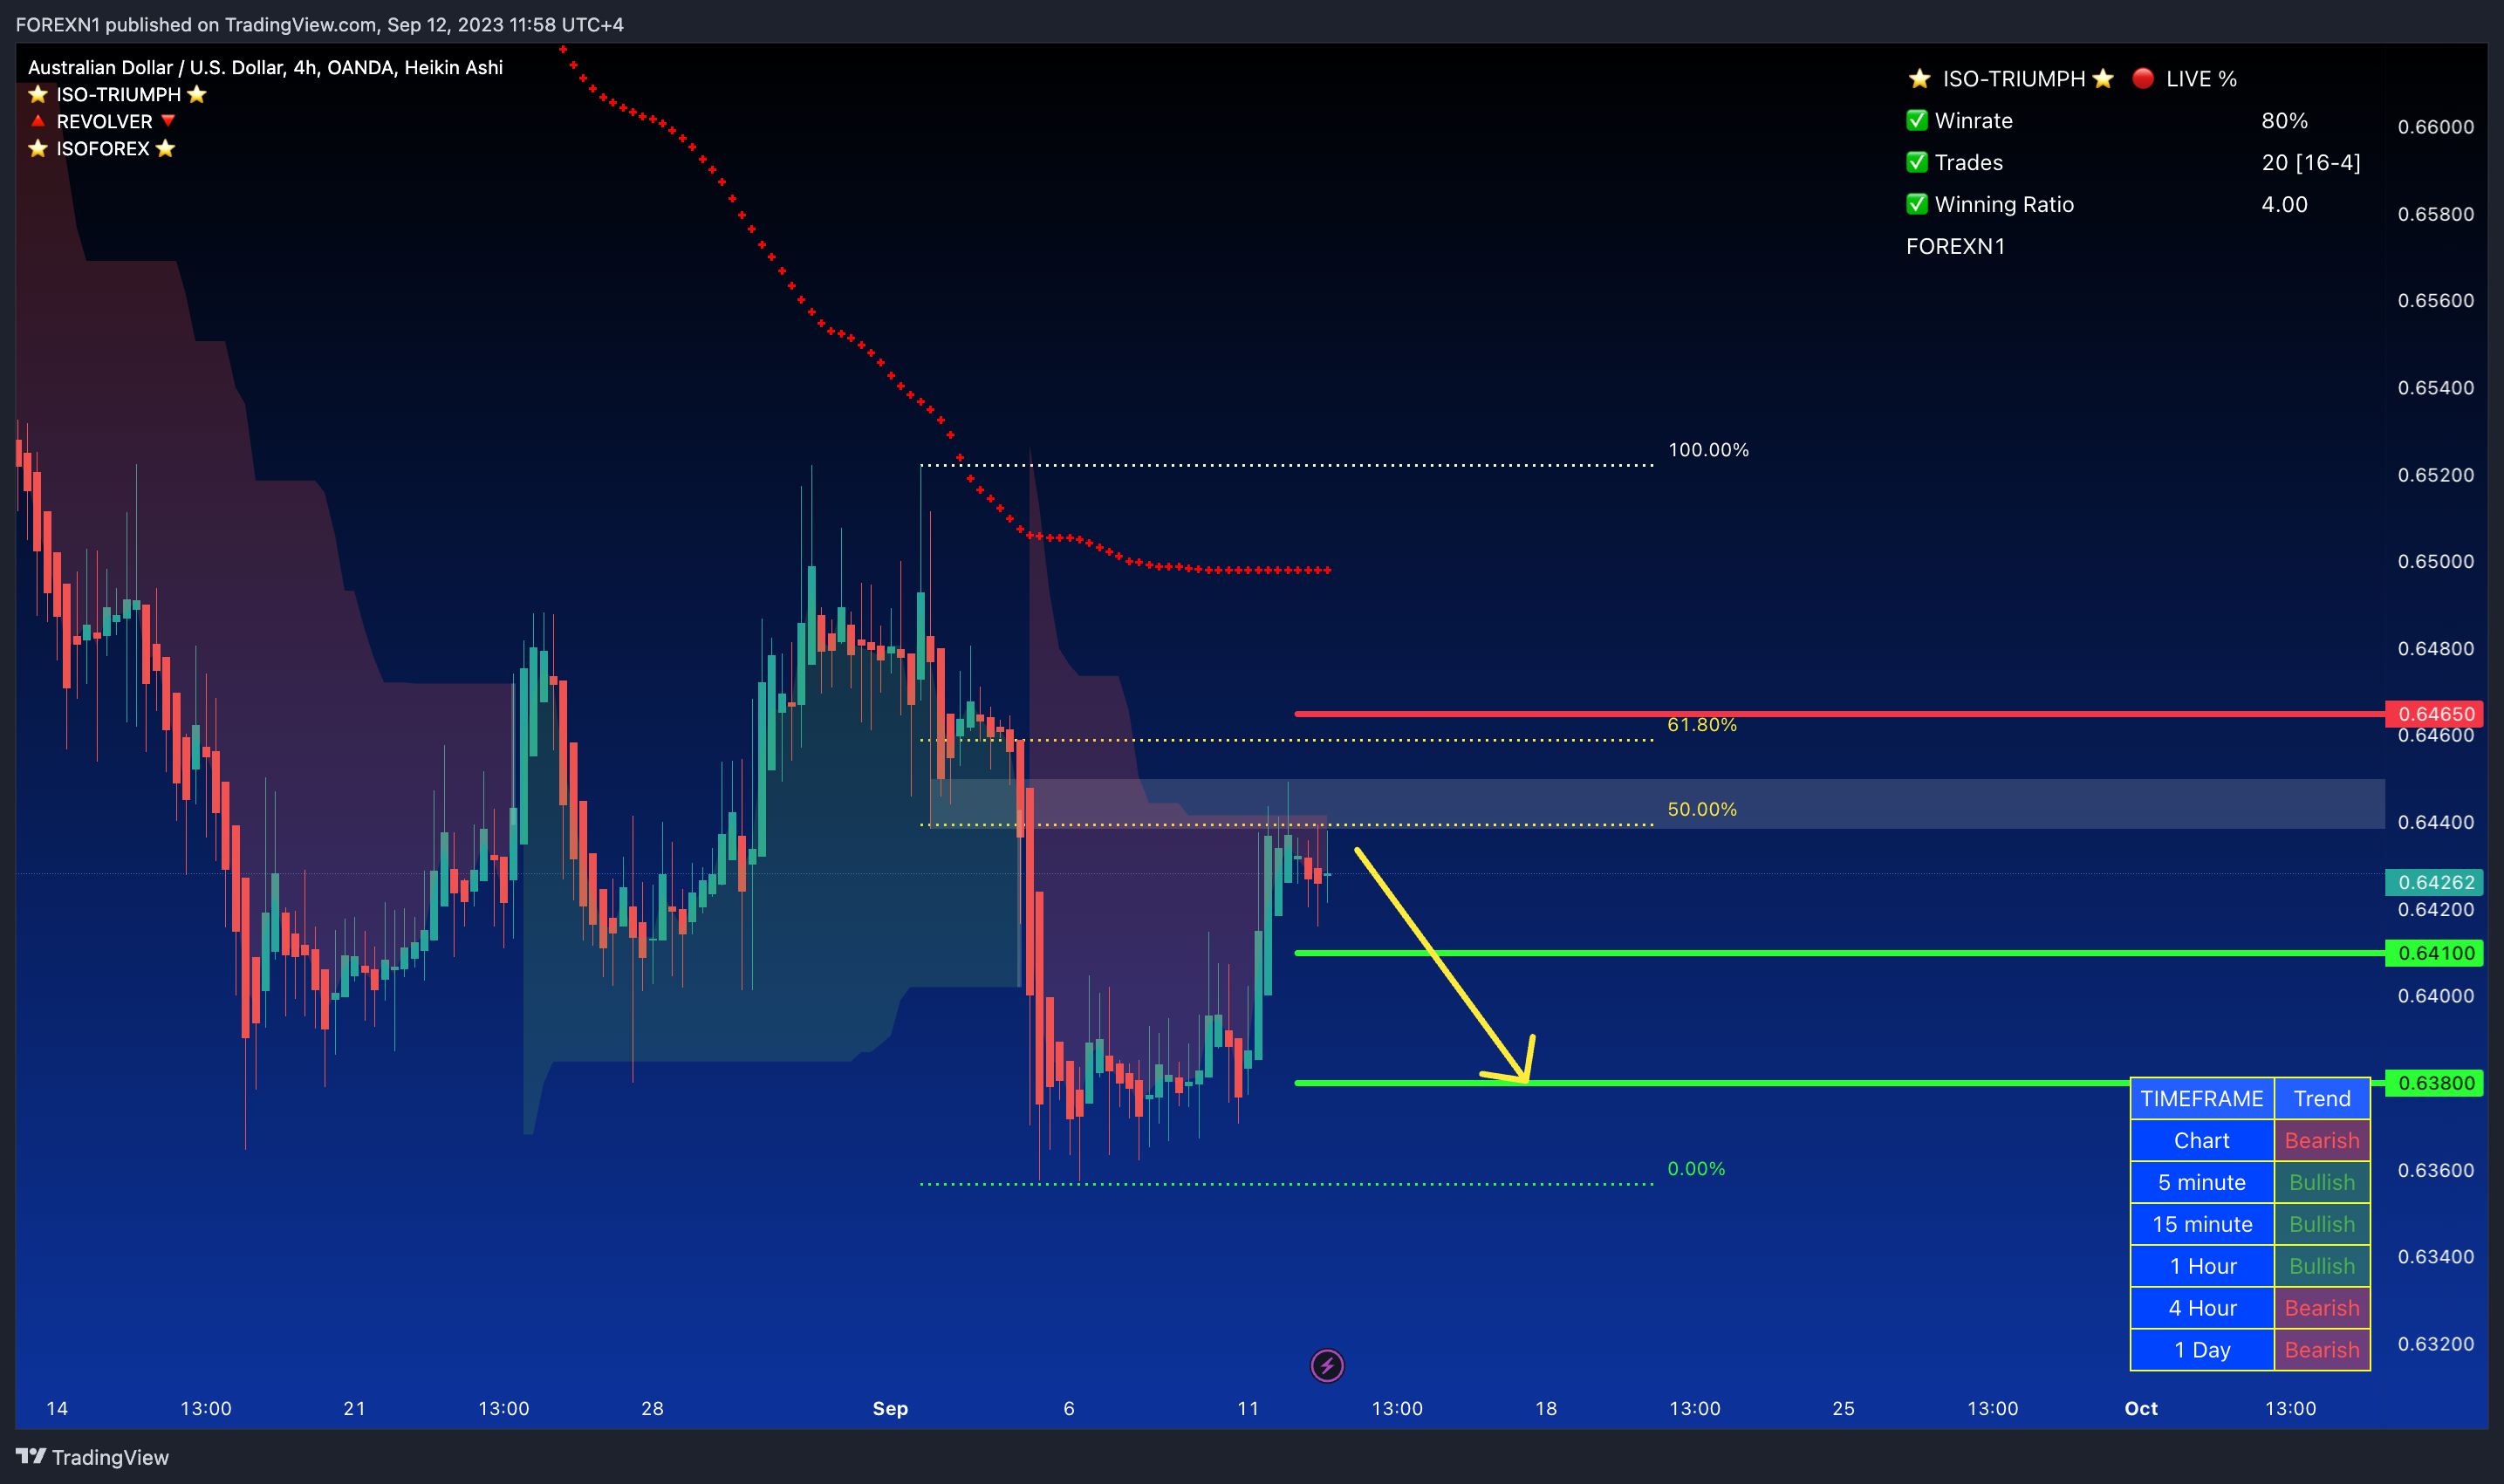Image resolution: width=2504 pixels, height=1484 pixels.
Task: Click the Chart row Bearish cell
Action: point(2322,1140)
